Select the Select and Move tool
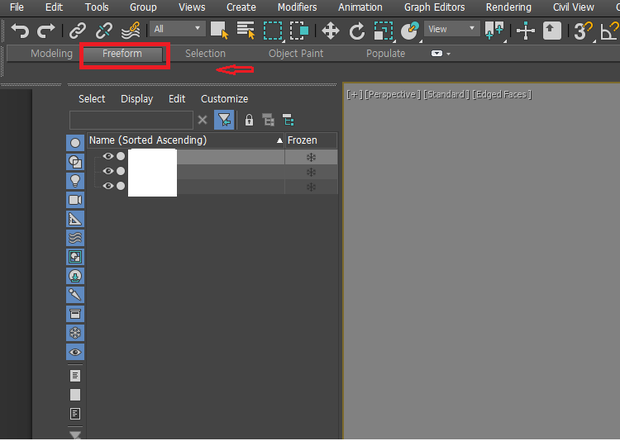620x441 pixels. tap(328, 30)
